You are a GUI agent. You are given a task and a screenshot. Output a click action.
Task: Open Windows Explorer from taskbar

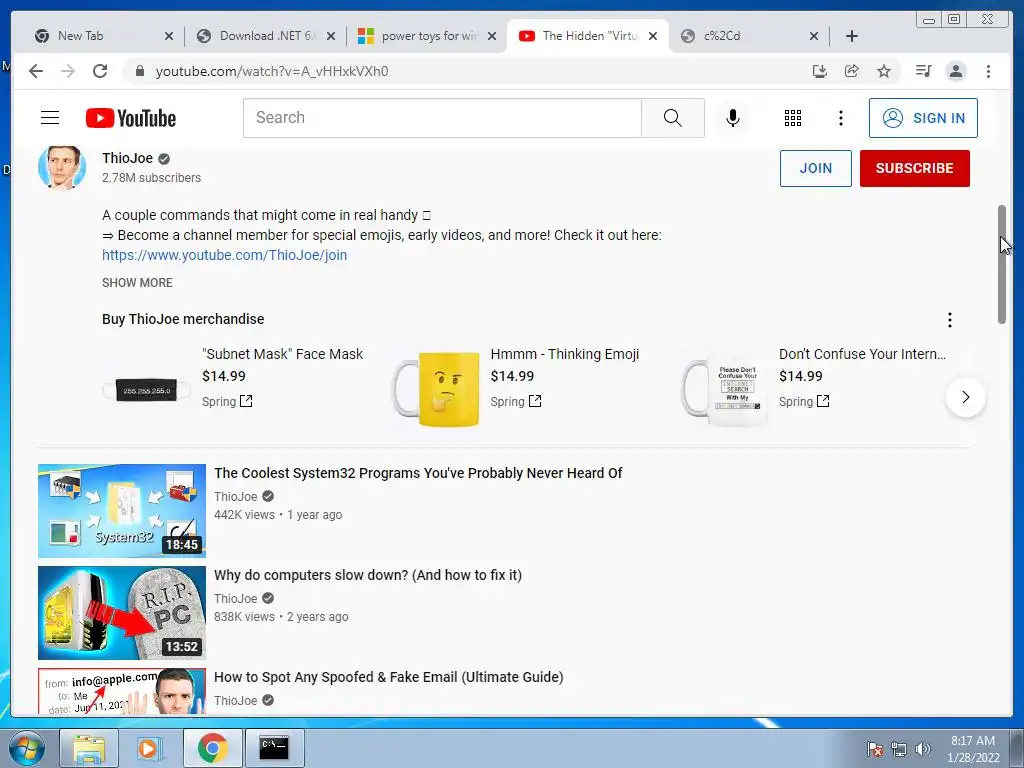point(89,748)
